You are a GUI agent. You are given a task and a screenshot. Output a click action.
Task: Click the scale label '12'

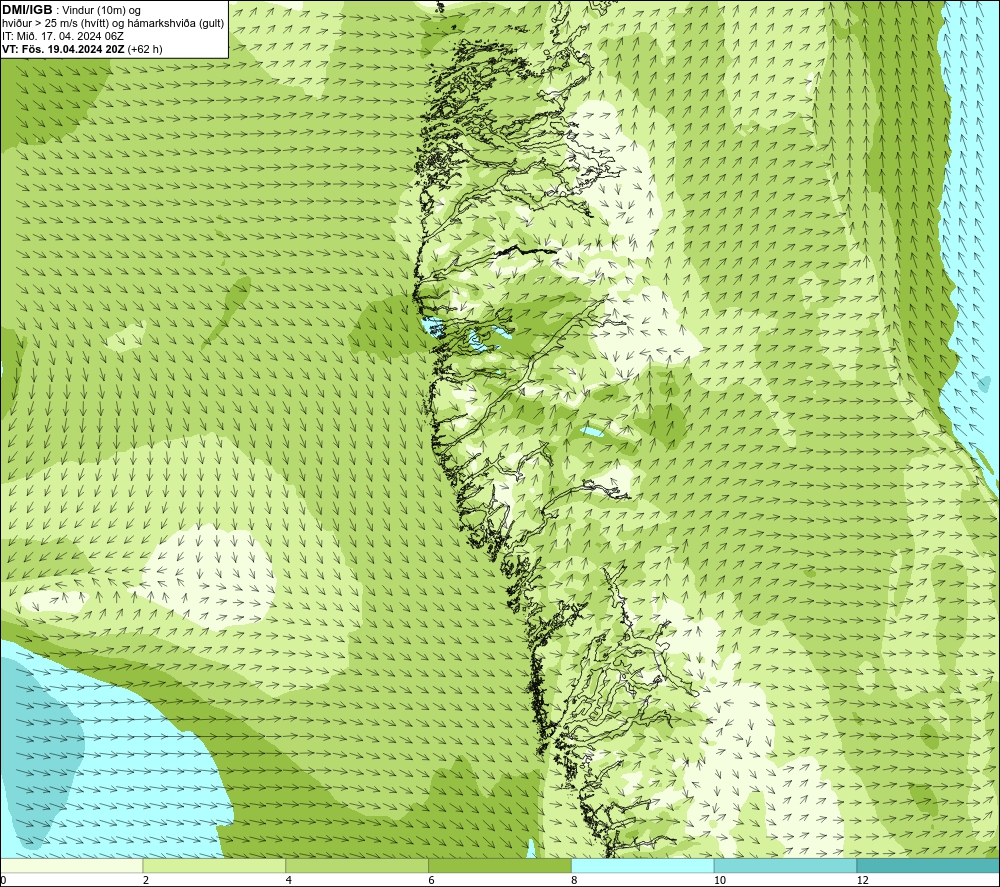pyautogui.click(x=862, y=880)
